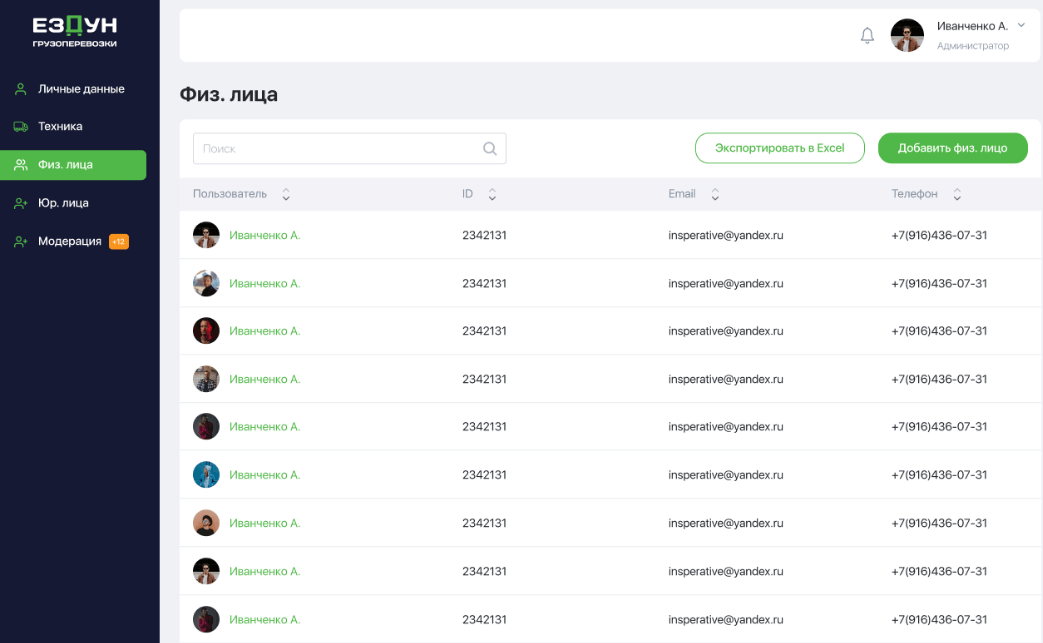The height and width of the screenshot is (643, 1043).
Task: Click the Личные данные person icon
Action: tap(20, 89)
